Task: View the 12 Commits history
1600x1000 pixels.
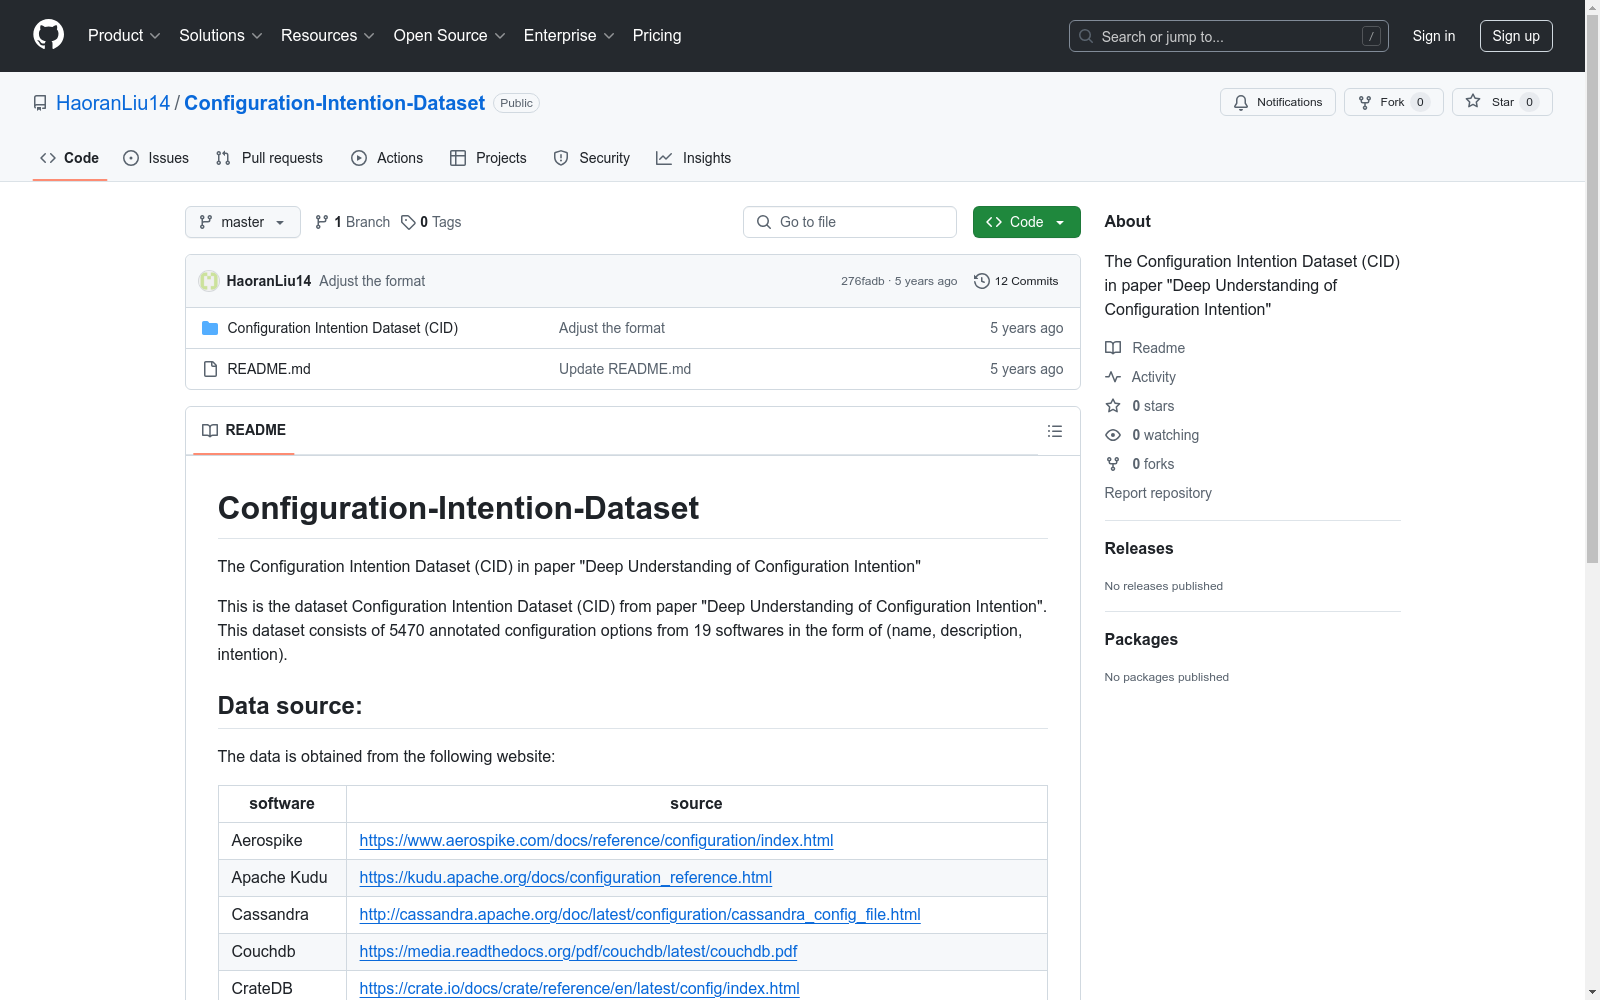Action: click(x=1016, y=281)
